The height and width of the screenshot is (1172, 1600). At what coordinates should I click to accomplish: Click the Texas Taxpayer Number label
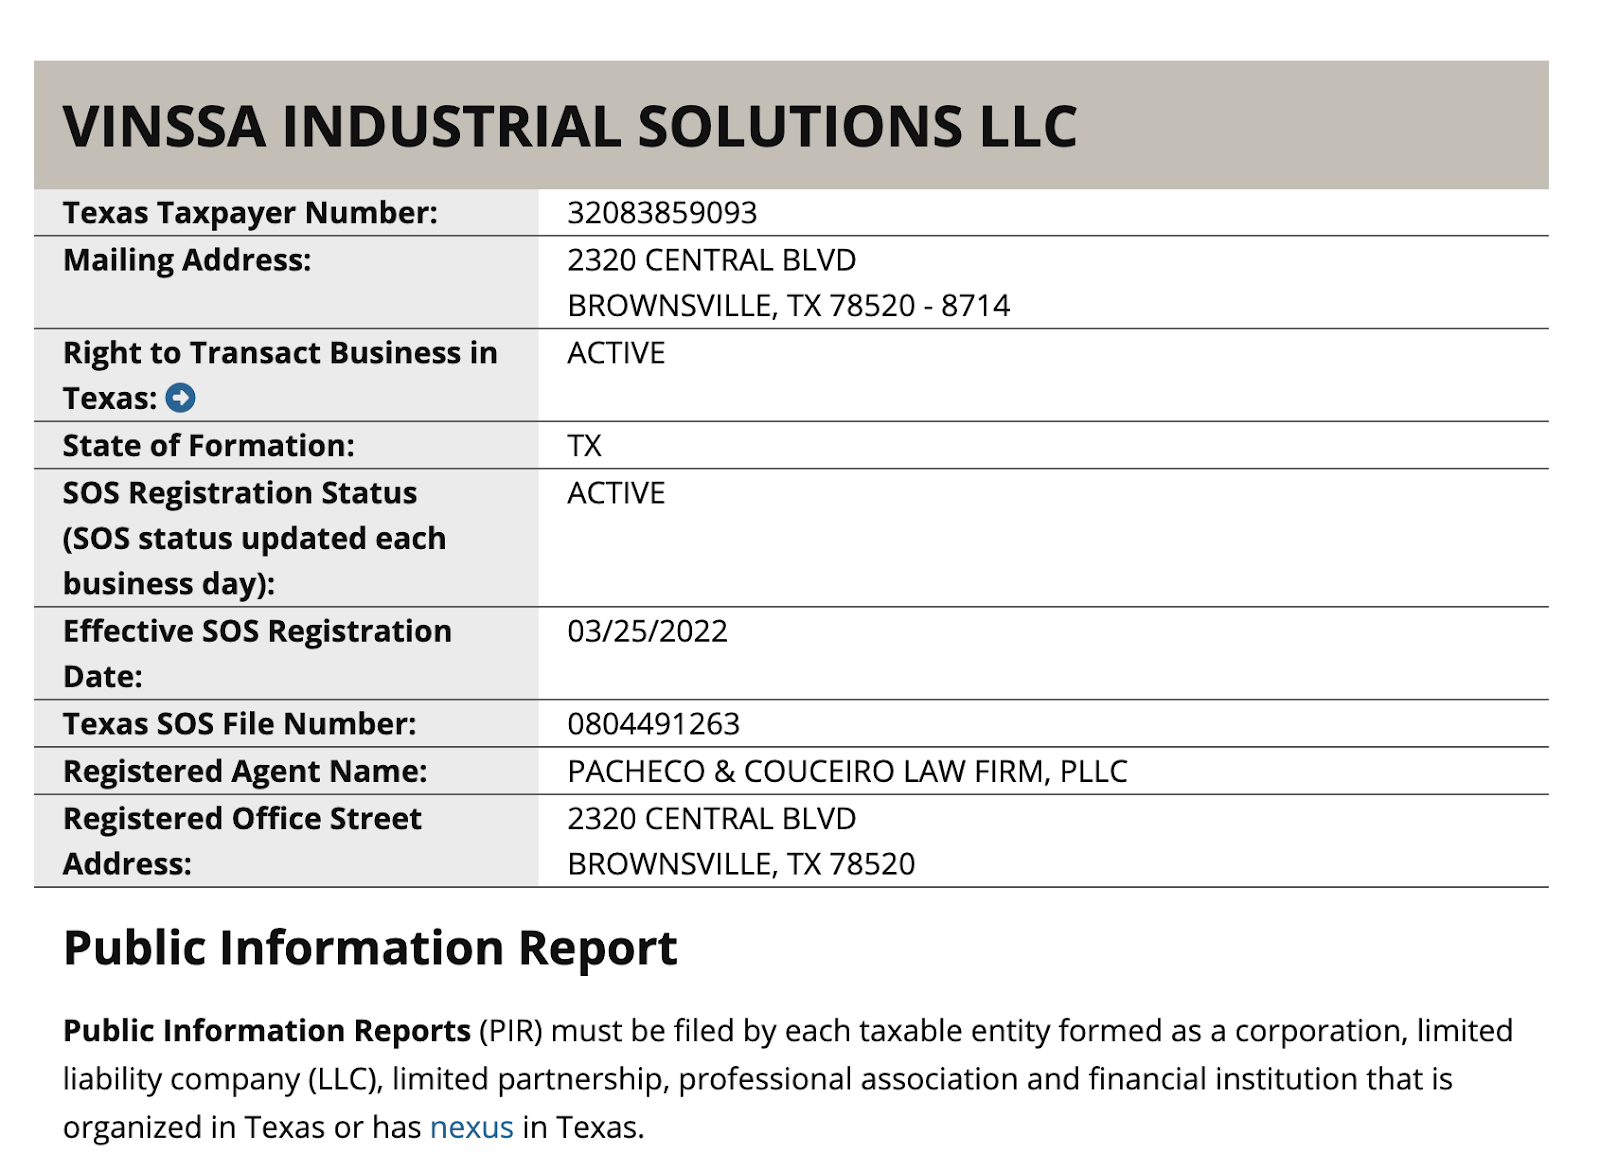coord(250,213)
